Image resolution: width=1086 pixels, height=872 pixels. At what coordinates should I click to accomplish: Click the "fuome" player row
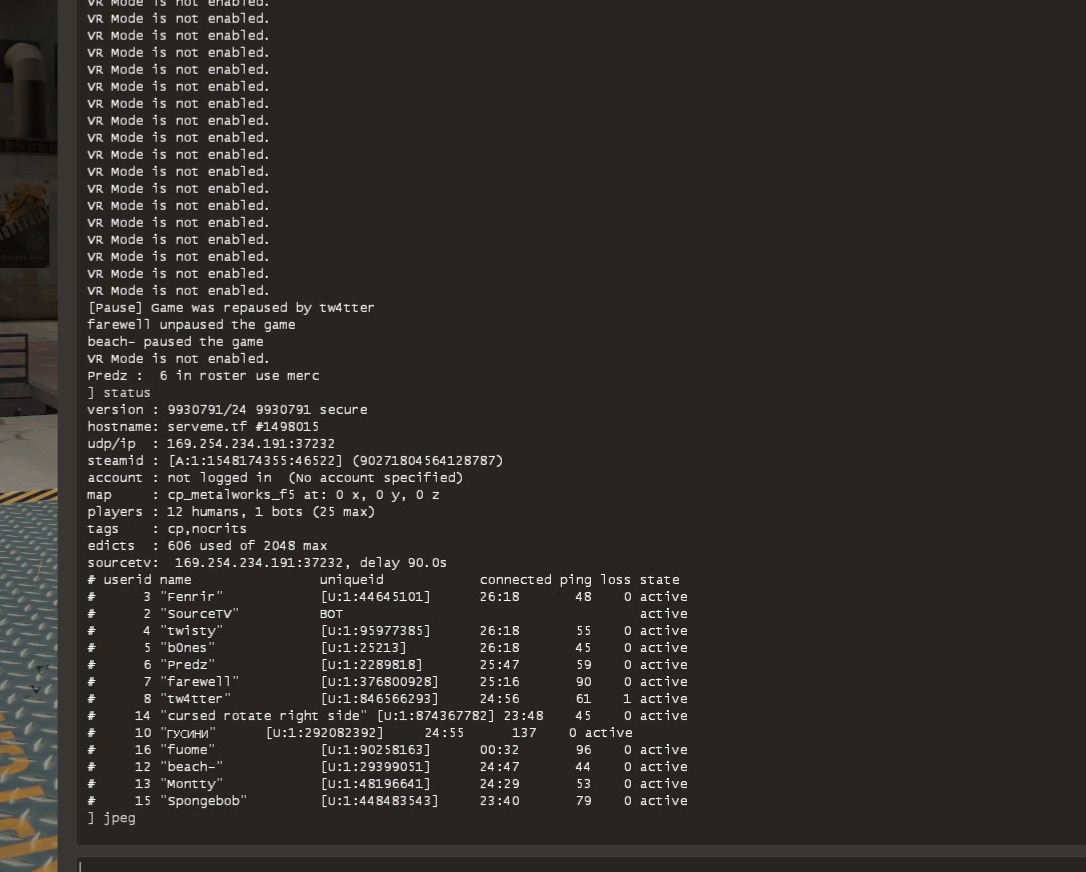pyautogui.click(x=187, y=750)
